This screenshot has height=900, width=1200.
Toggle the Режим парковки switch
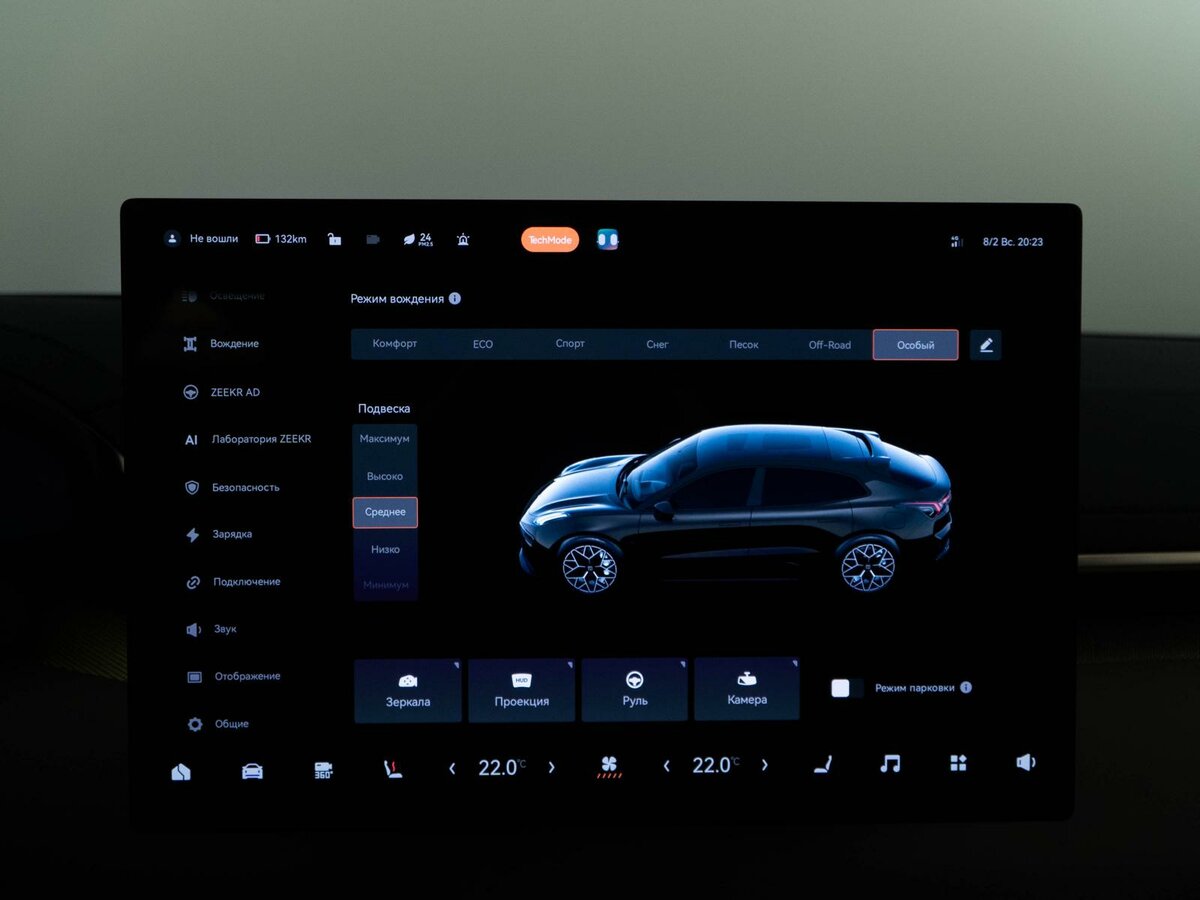[846, 688]
